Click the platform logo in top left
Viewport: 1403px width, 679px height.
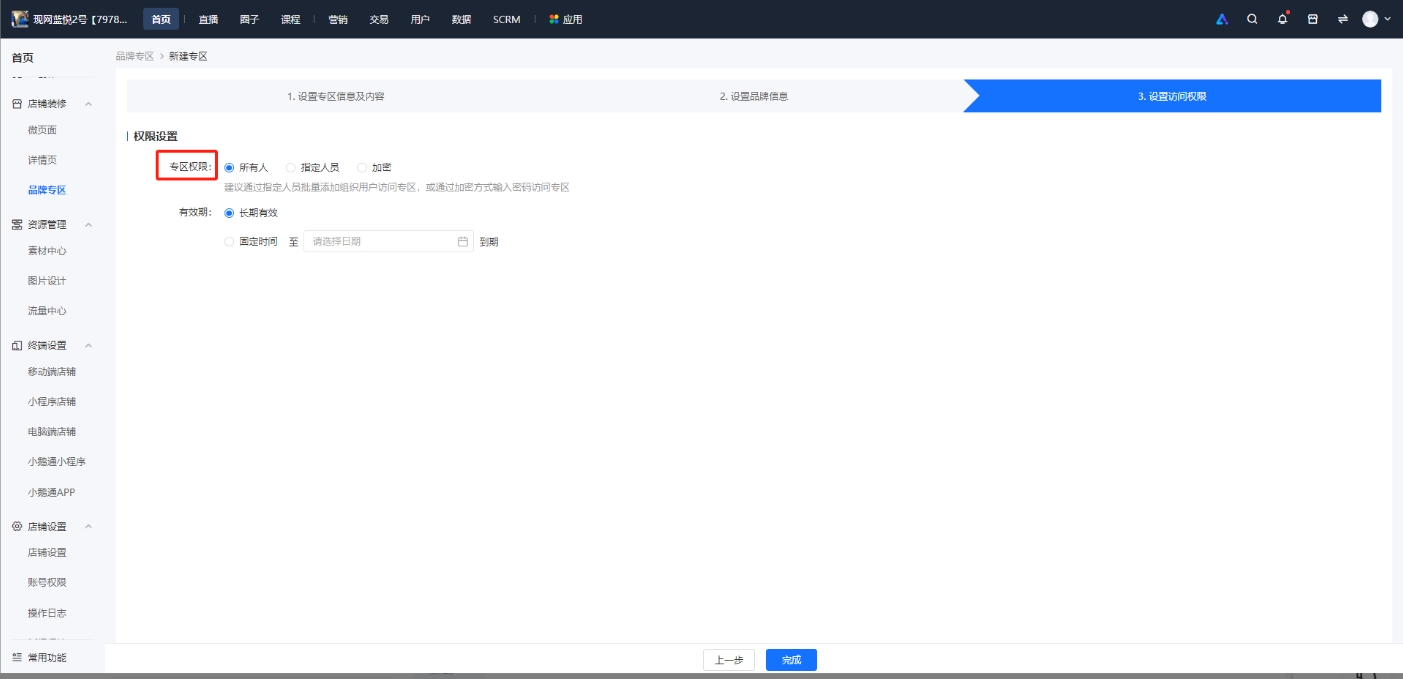tap(22, 18)
